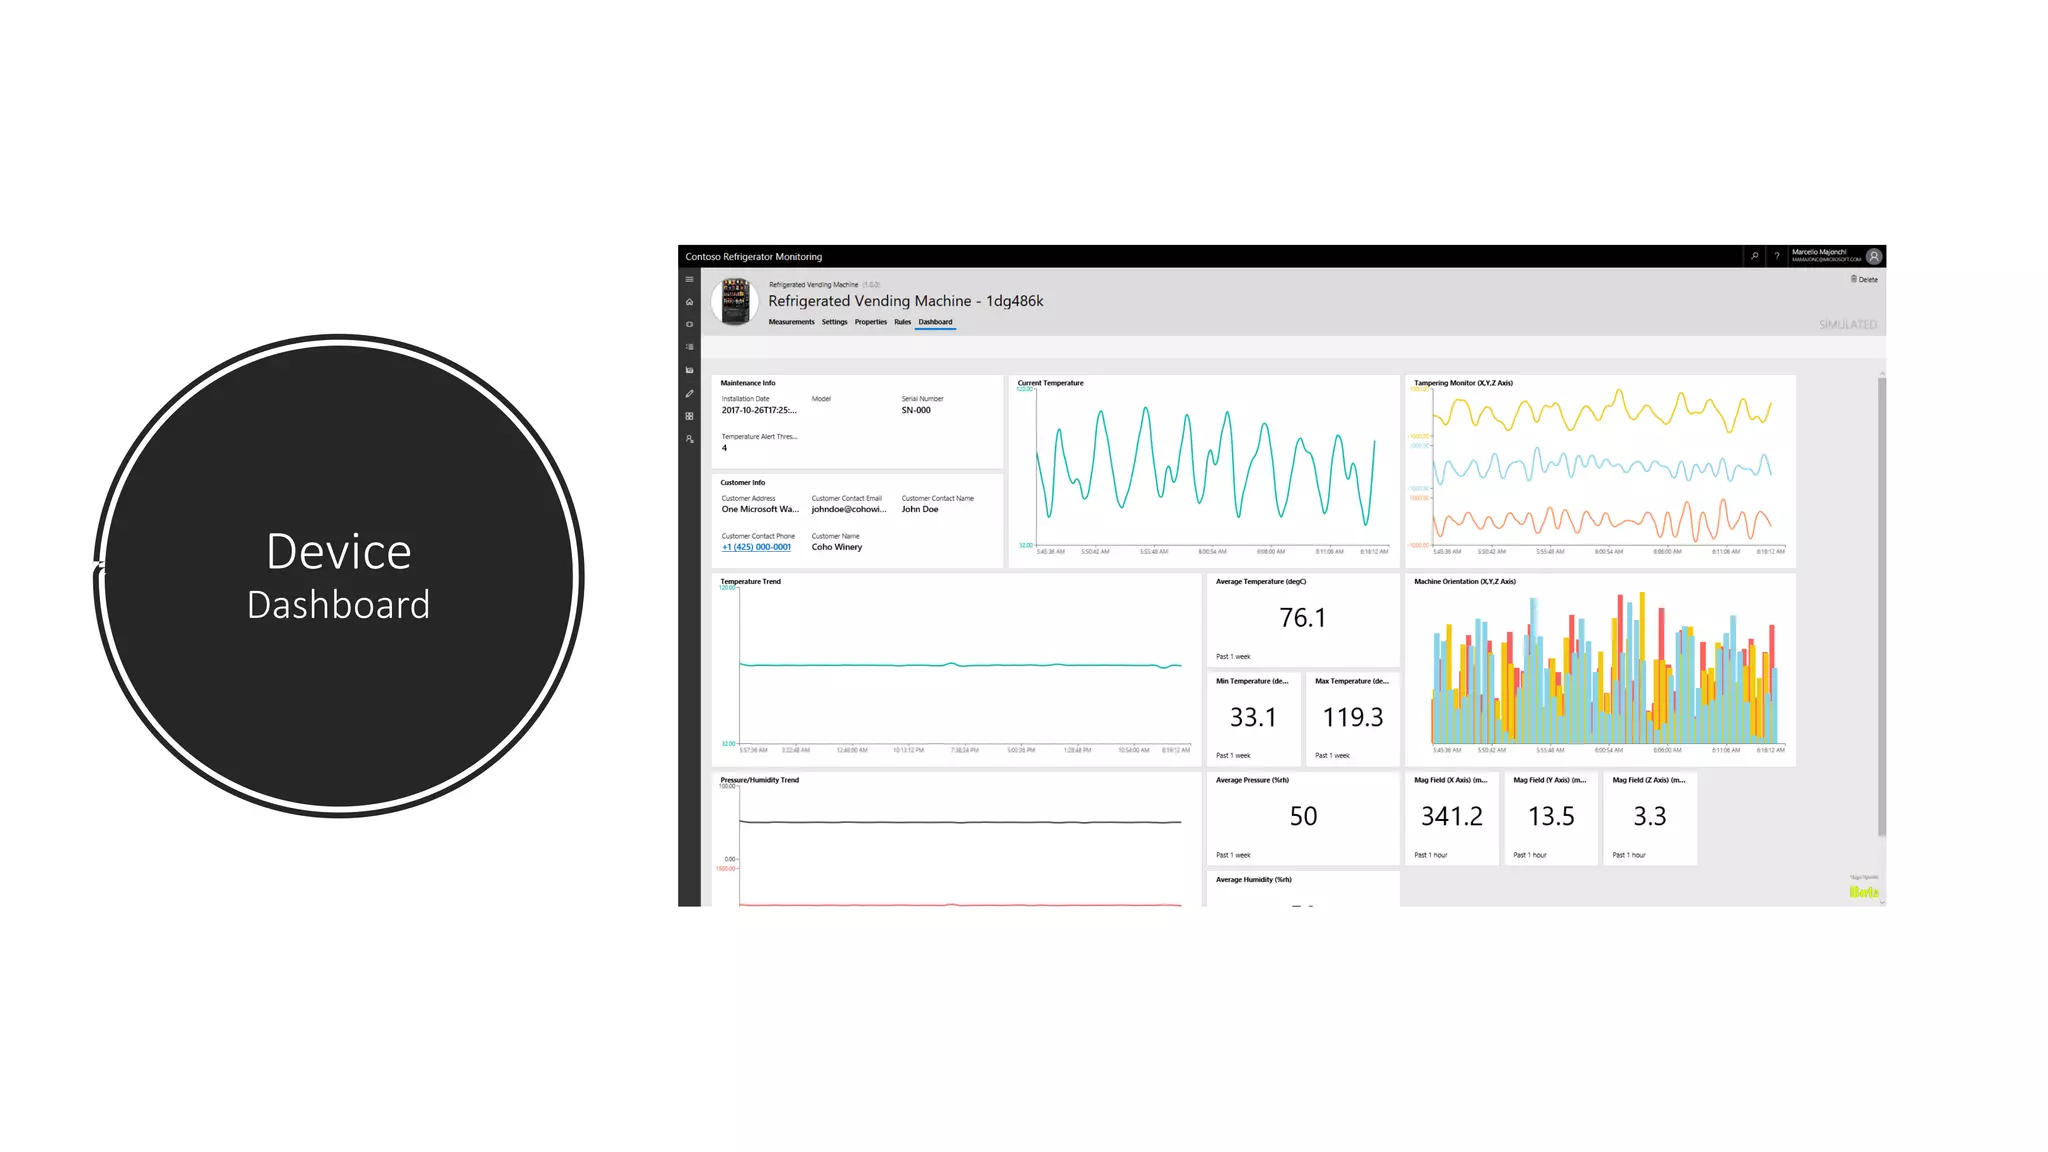
Task: Click the Contoso Refrigerator Monitoring title
Action: (753, 257)
